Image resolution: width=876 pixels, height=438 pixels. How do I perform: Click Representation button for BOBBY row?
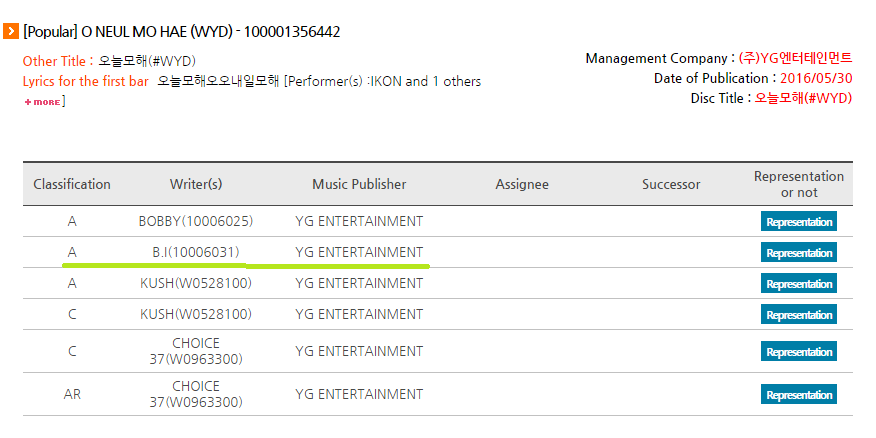click(798, 222)
